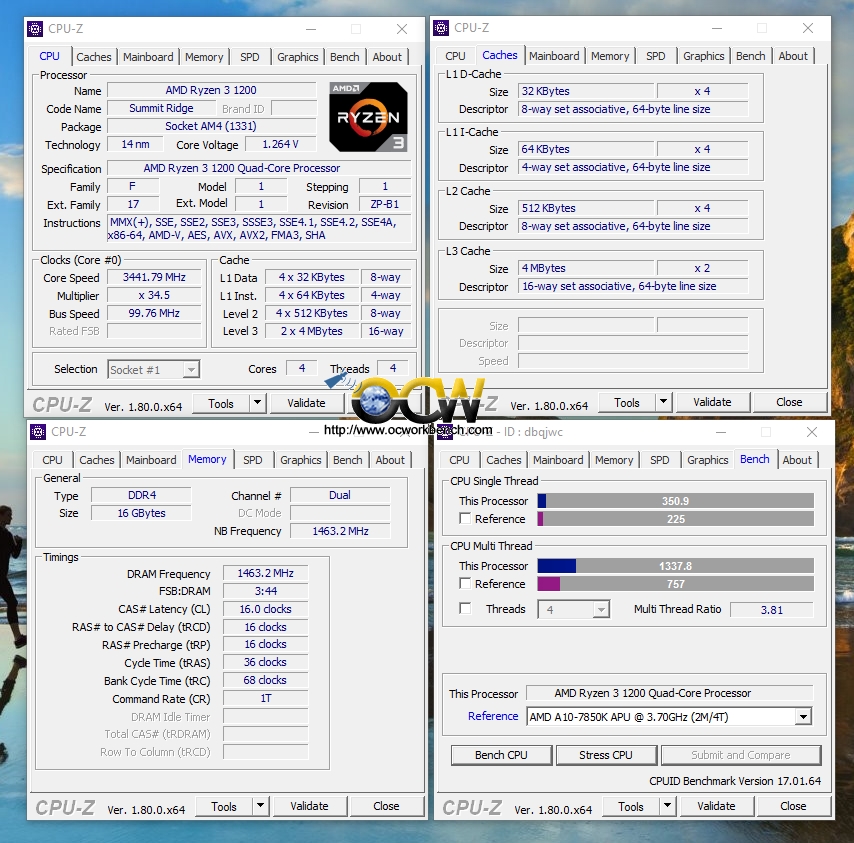Select SPD tab in CPU window
The image size is (854, 843).
tap(250, 57)
